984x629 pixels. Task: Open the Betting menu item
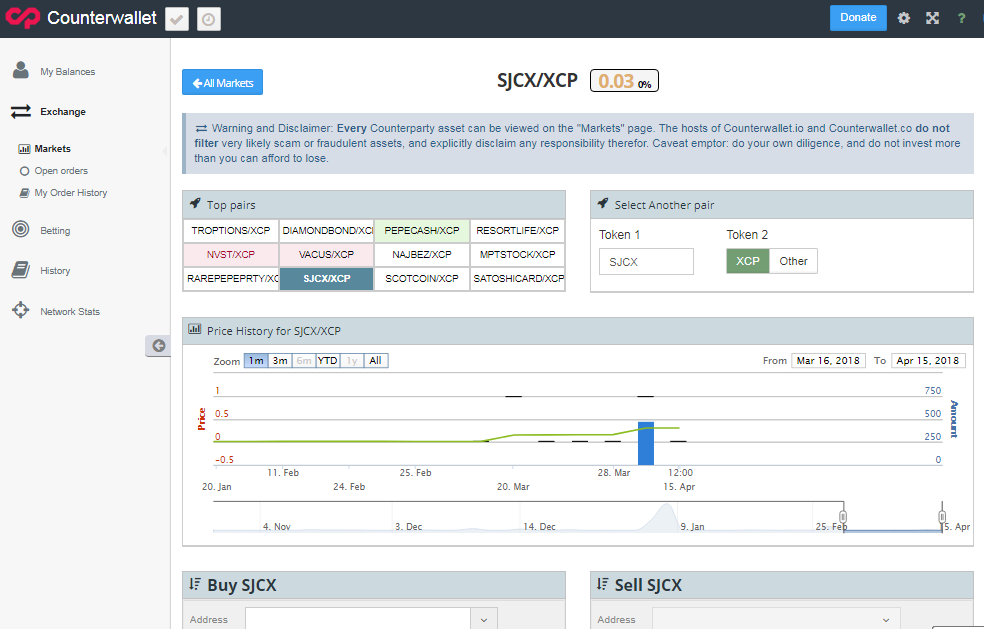click(x=55, y=230)
